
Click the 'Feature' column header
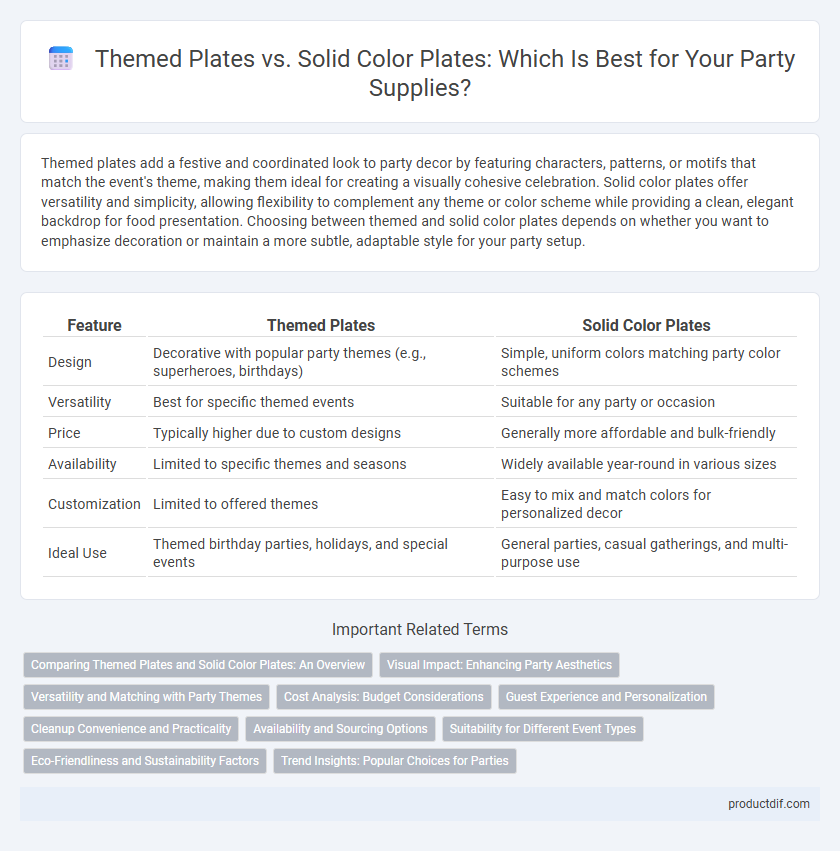tap(94, 325)
